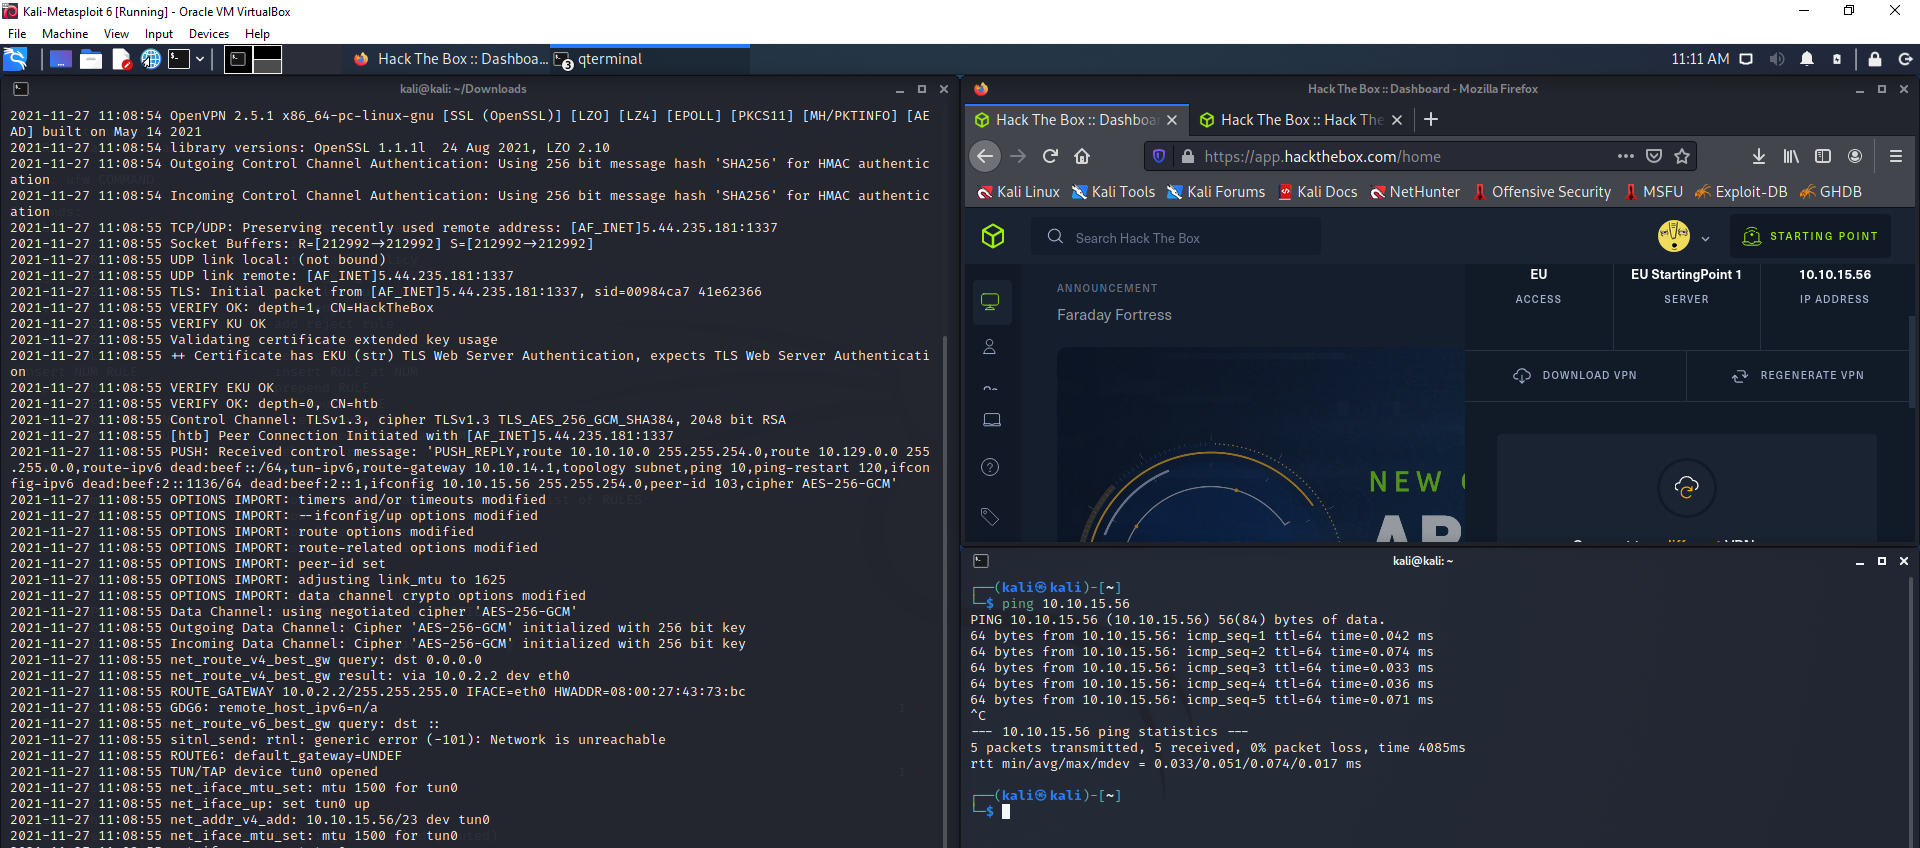Close the second Hack The Box tab
Image resolution: width=1920 pixels, height=848 pixels.
1397,120
